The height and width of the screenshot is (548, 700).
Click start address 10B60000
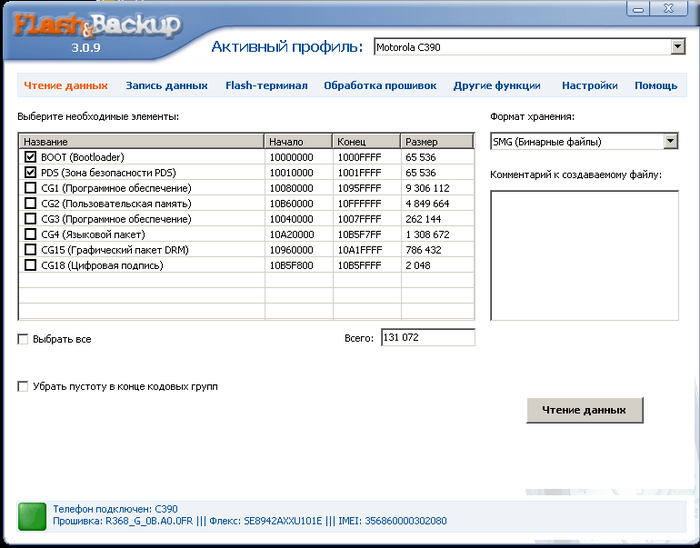292,203
